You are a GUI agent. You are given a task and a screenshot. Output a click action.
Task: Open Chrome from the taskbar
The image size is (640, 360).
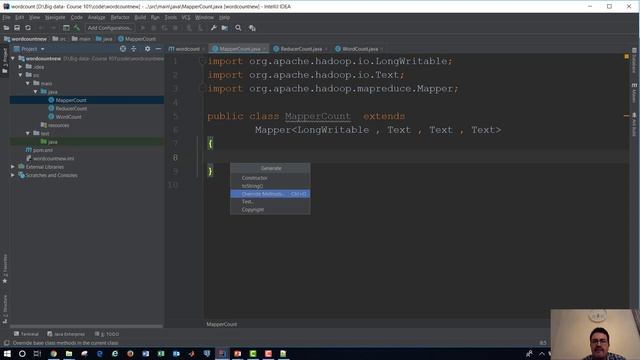pos(53,353)
